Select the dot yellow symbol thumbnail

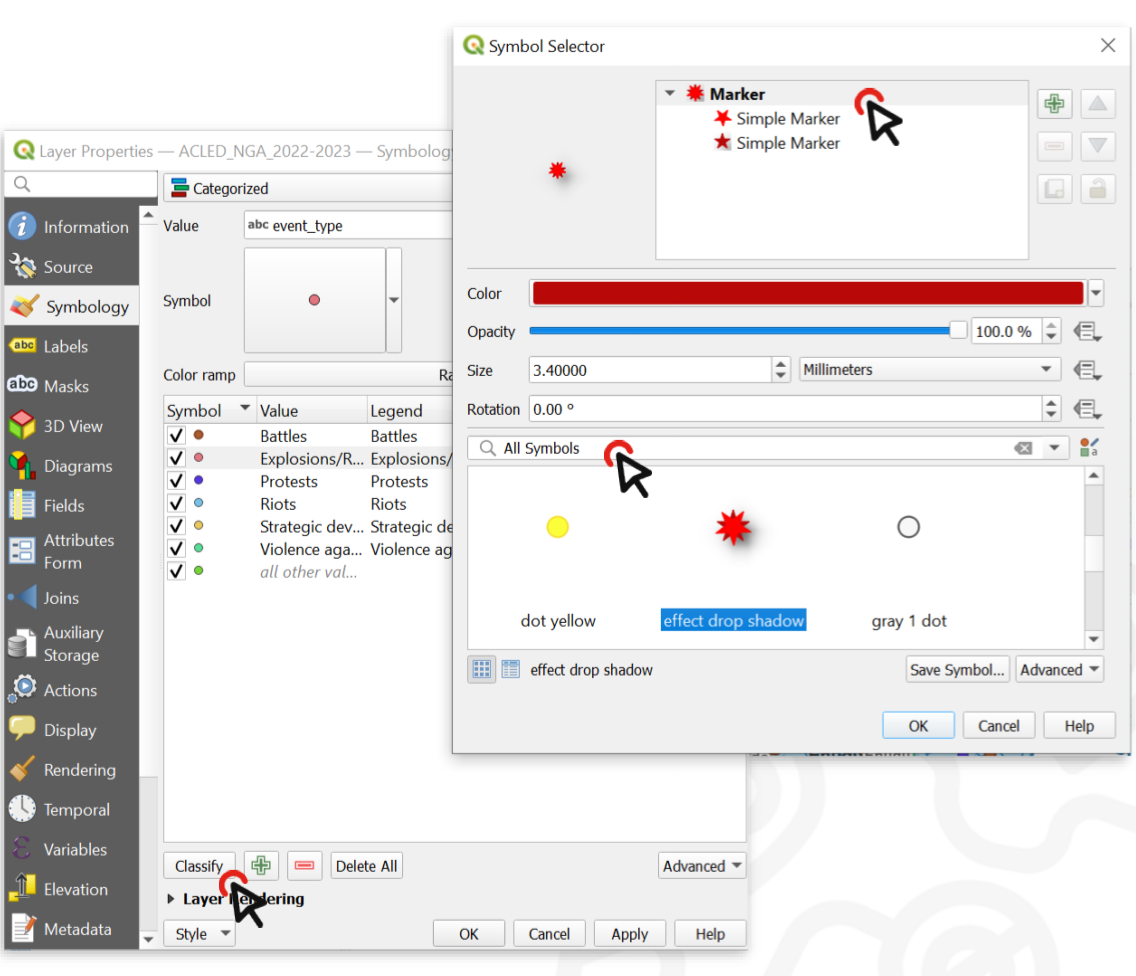[557, 527]
